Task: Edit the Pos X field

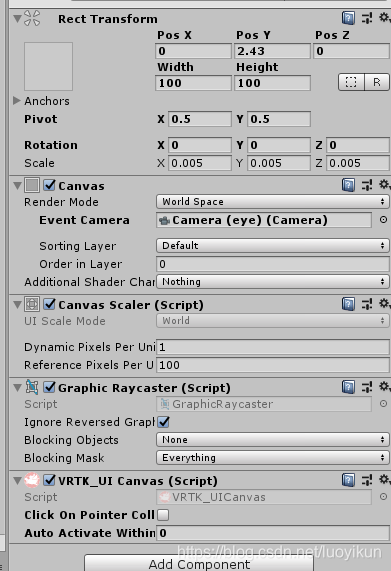Action: pyautogui.click(x=193, y=51)
